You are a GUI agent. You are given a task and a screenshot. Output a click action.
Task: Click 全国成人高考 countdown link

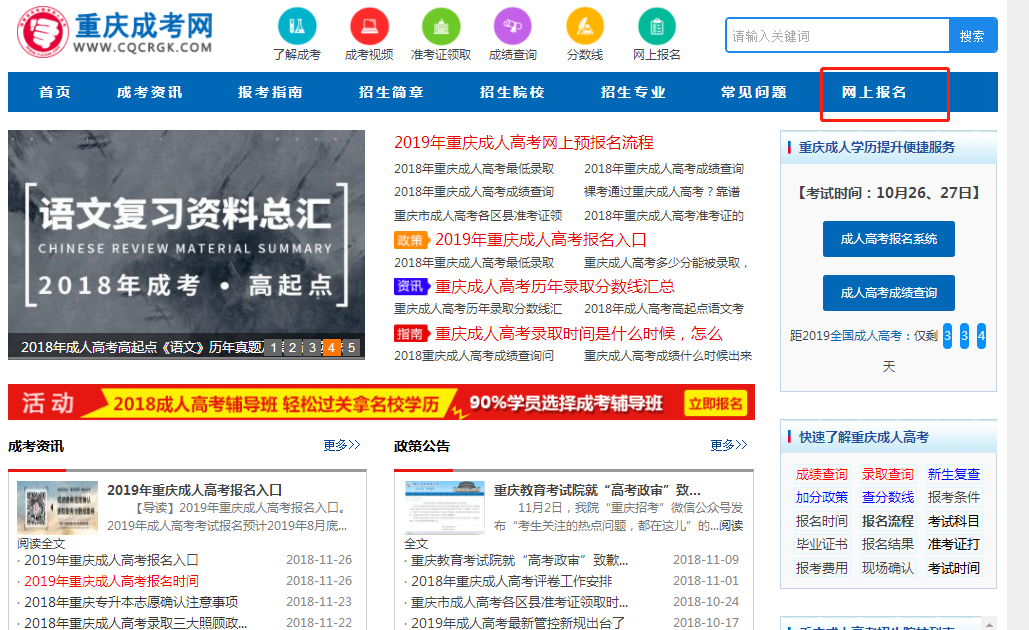pos(866,336)
